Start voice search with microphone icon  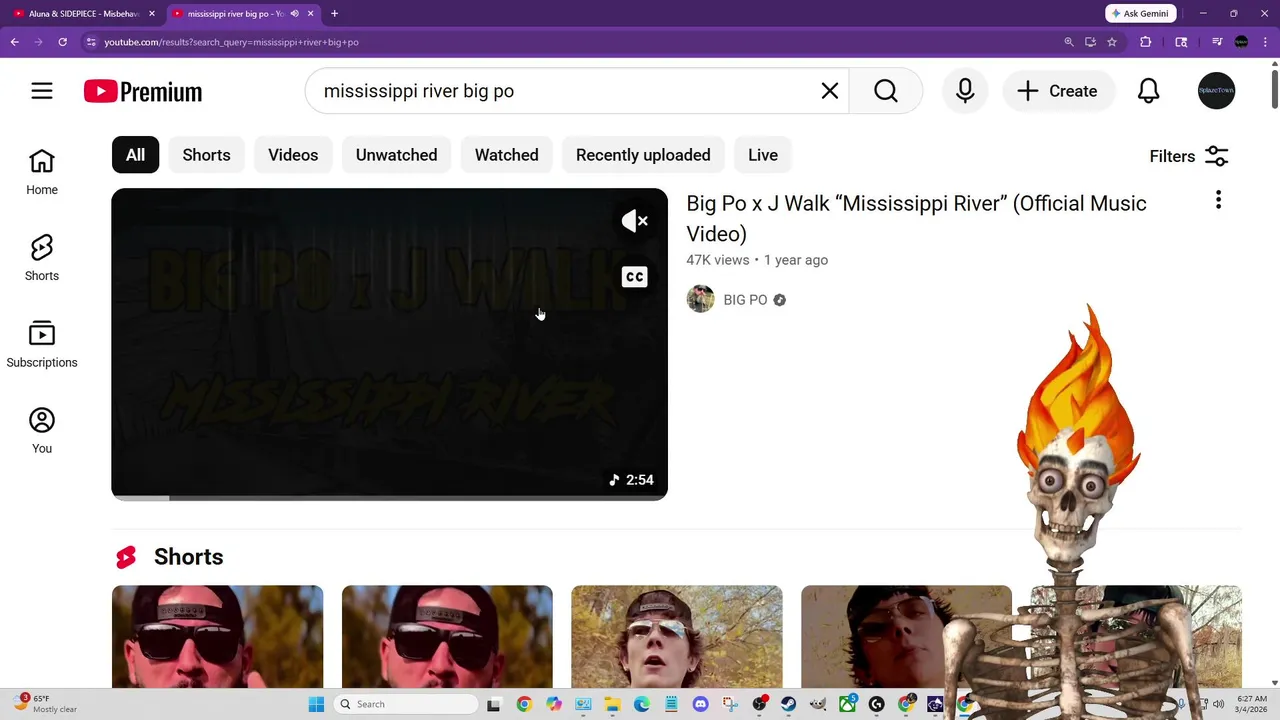click(x=965, y=91)
